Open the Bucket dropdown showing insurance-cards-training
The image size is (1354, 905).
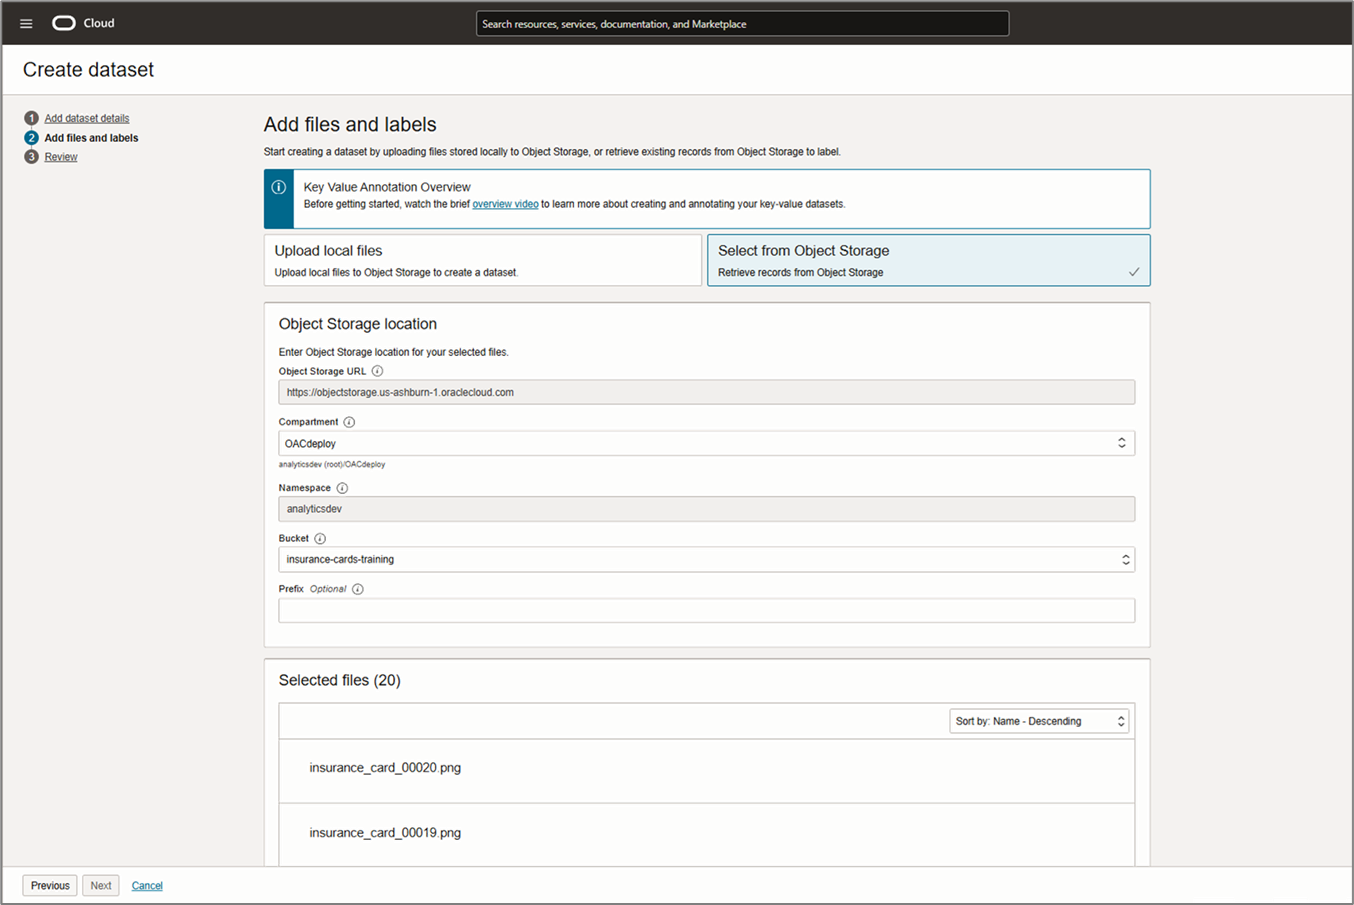point(1124,559)
